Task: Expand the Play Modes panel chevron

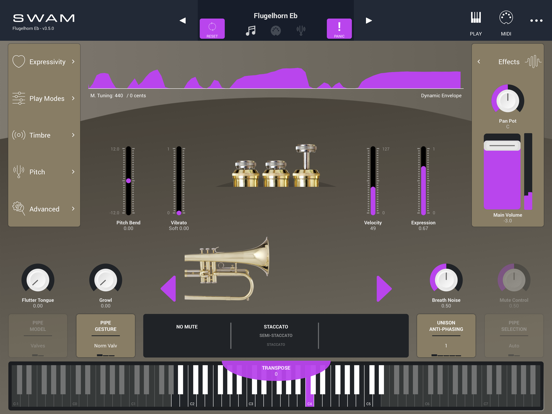Action: (x=73, y=98)
